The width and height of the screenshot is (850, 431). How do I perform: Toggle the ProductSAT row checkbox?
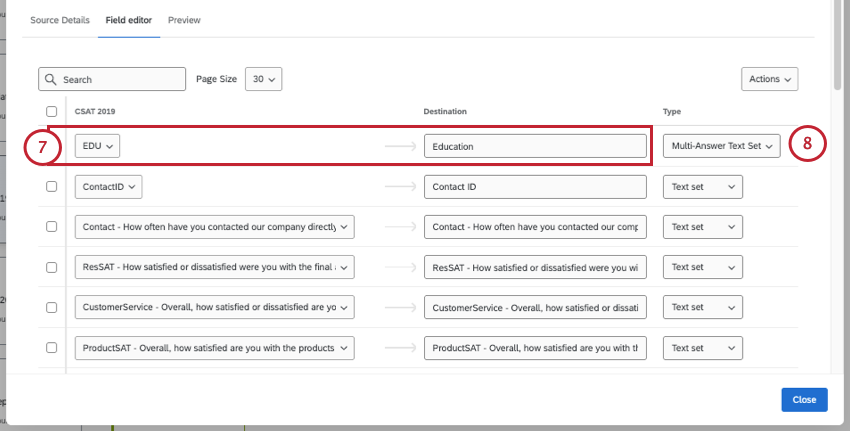pos(52,347)
